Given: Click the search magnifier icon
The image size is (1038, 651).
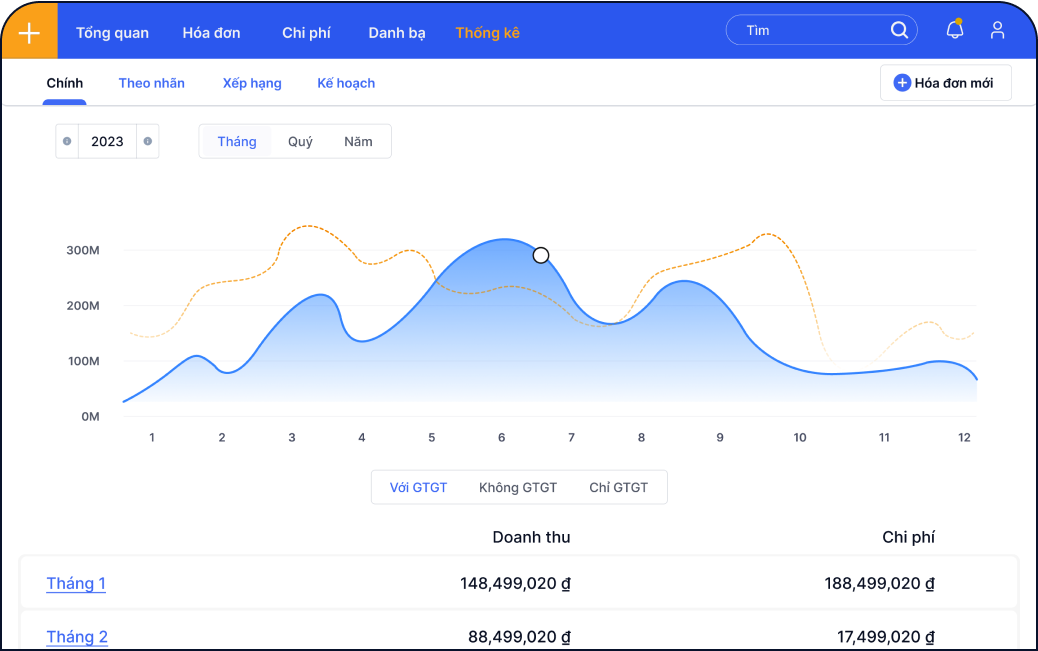Looking at the screenshot, I should coord(899,30).
